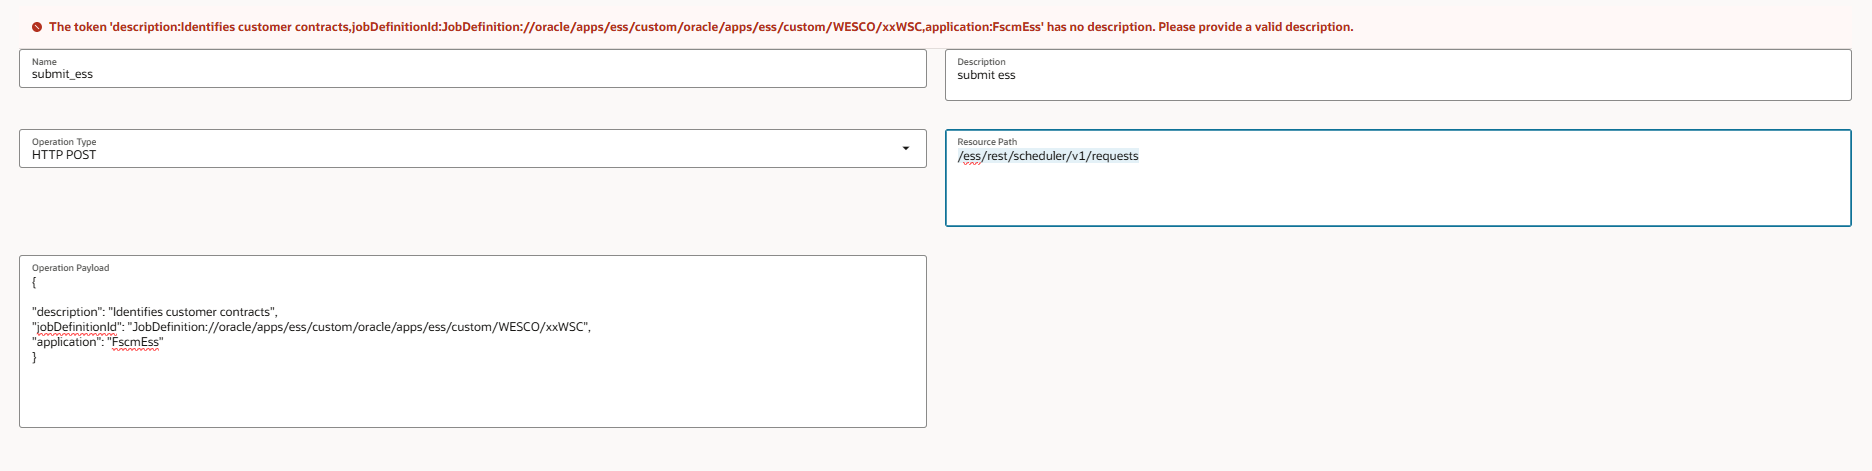Focus the Description field with submit ess
The width and height of the screenshot is (1872, 471).
(x=1398, y=75)
